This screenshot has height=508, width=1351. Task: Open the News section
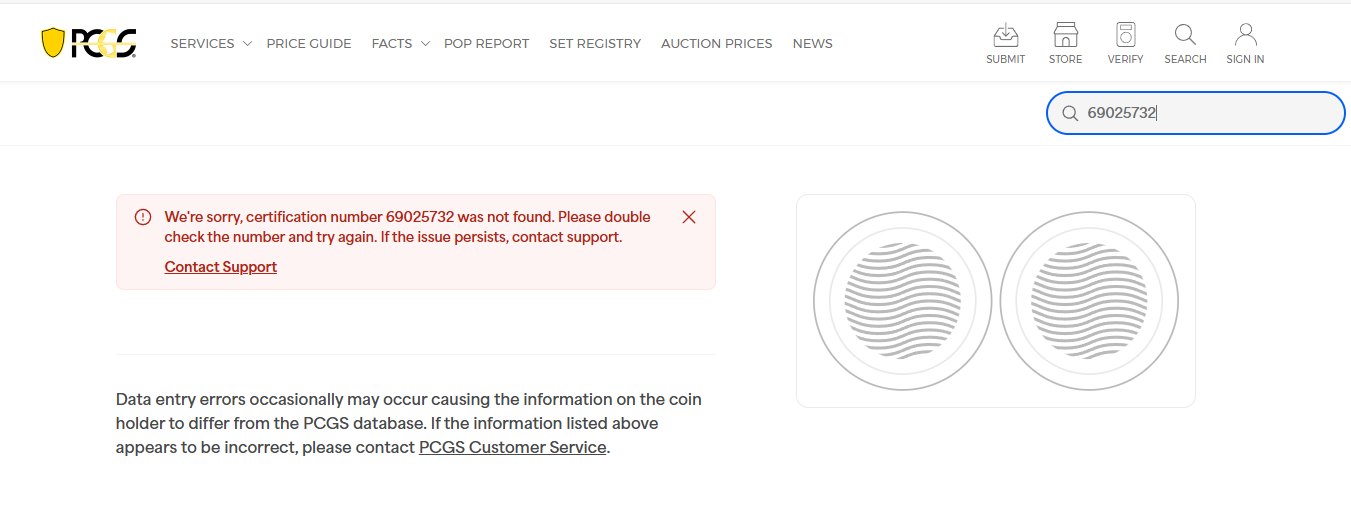coord(812,44)
